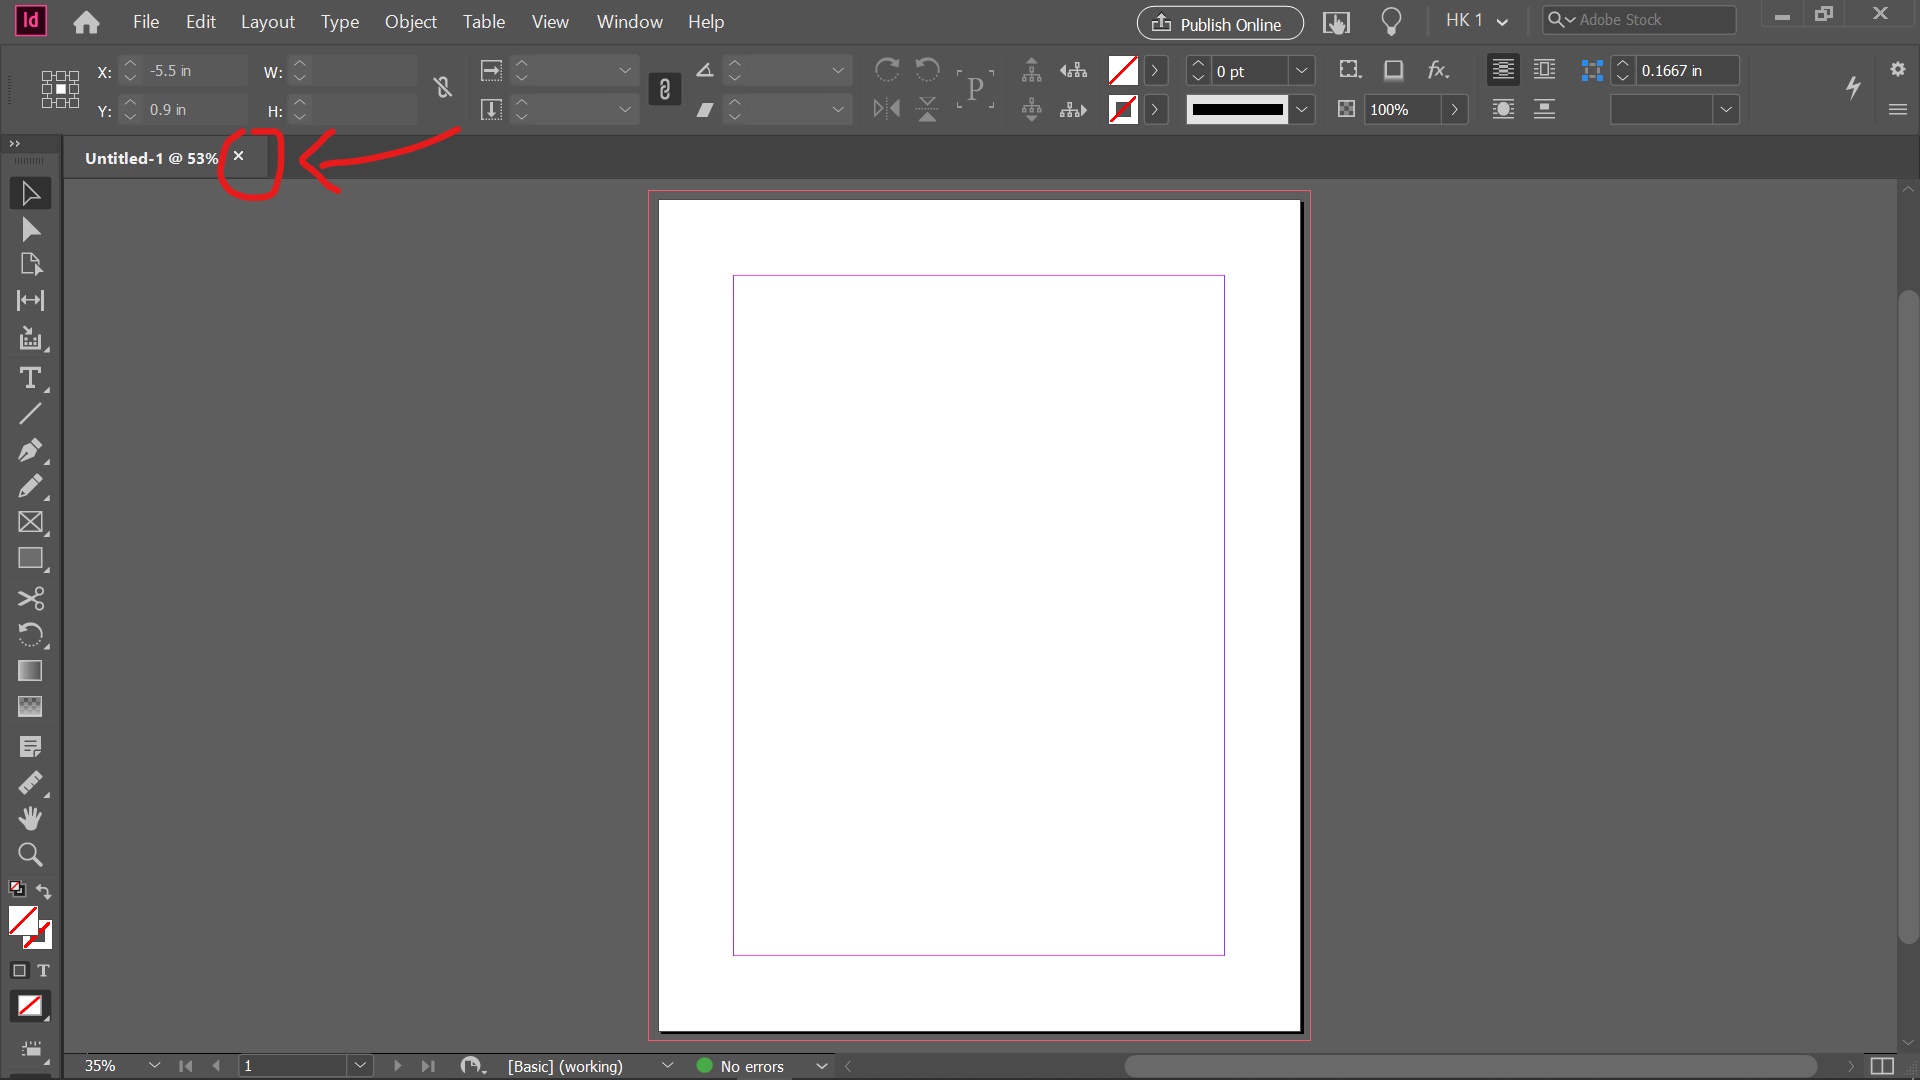Select the Zoom tool

(30, 855)
